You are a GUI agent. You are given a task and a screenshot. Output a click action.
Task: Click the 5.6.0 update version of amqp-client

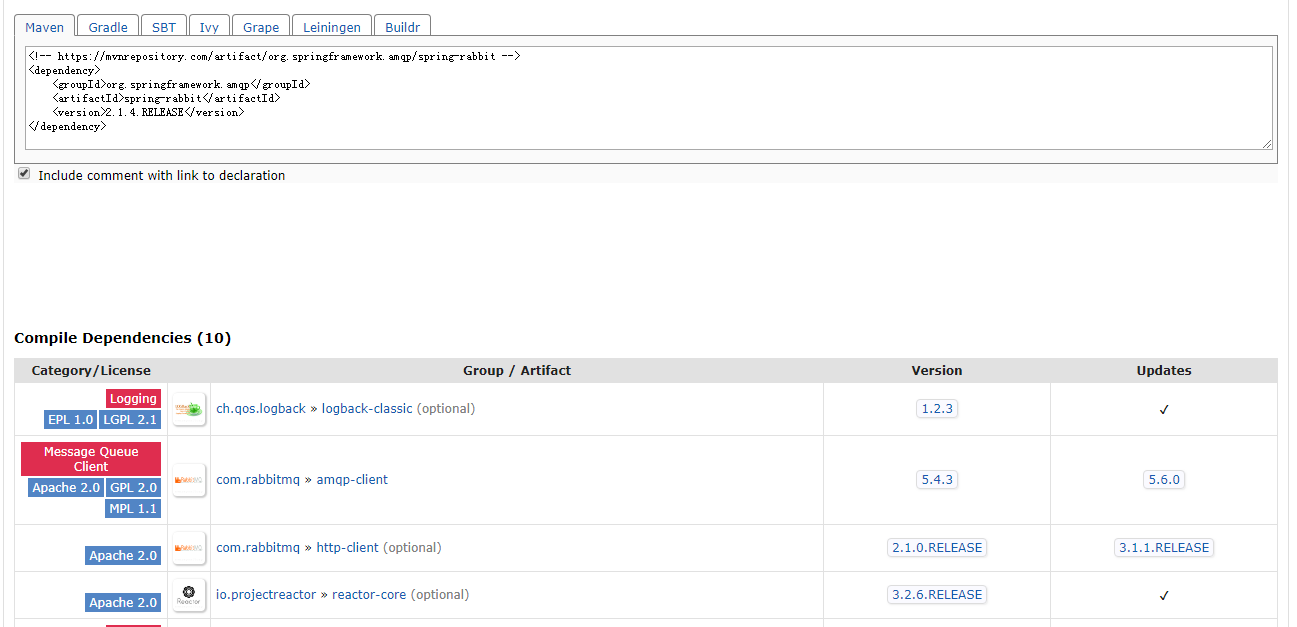click(1163, 479)
